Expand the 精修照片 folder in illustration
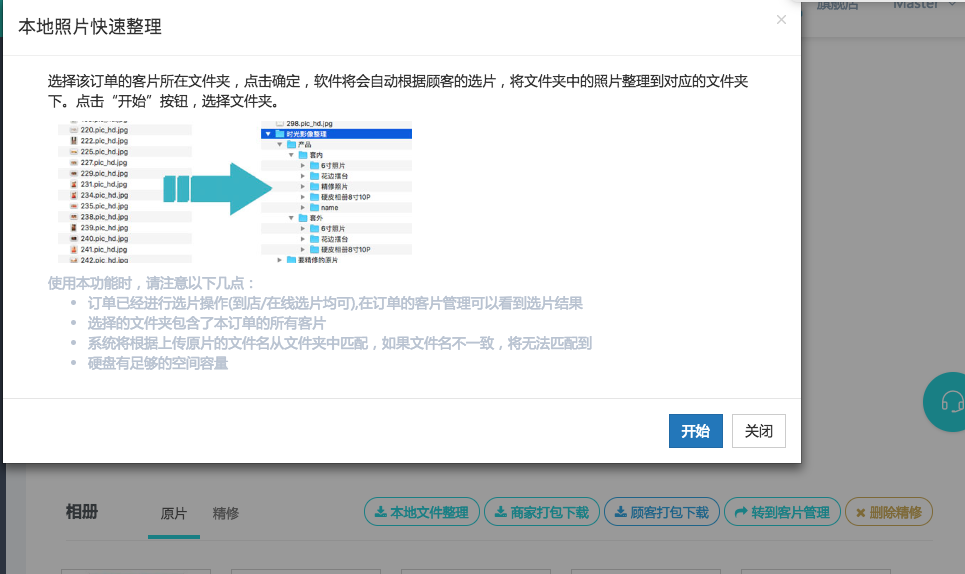 [303, 186]
